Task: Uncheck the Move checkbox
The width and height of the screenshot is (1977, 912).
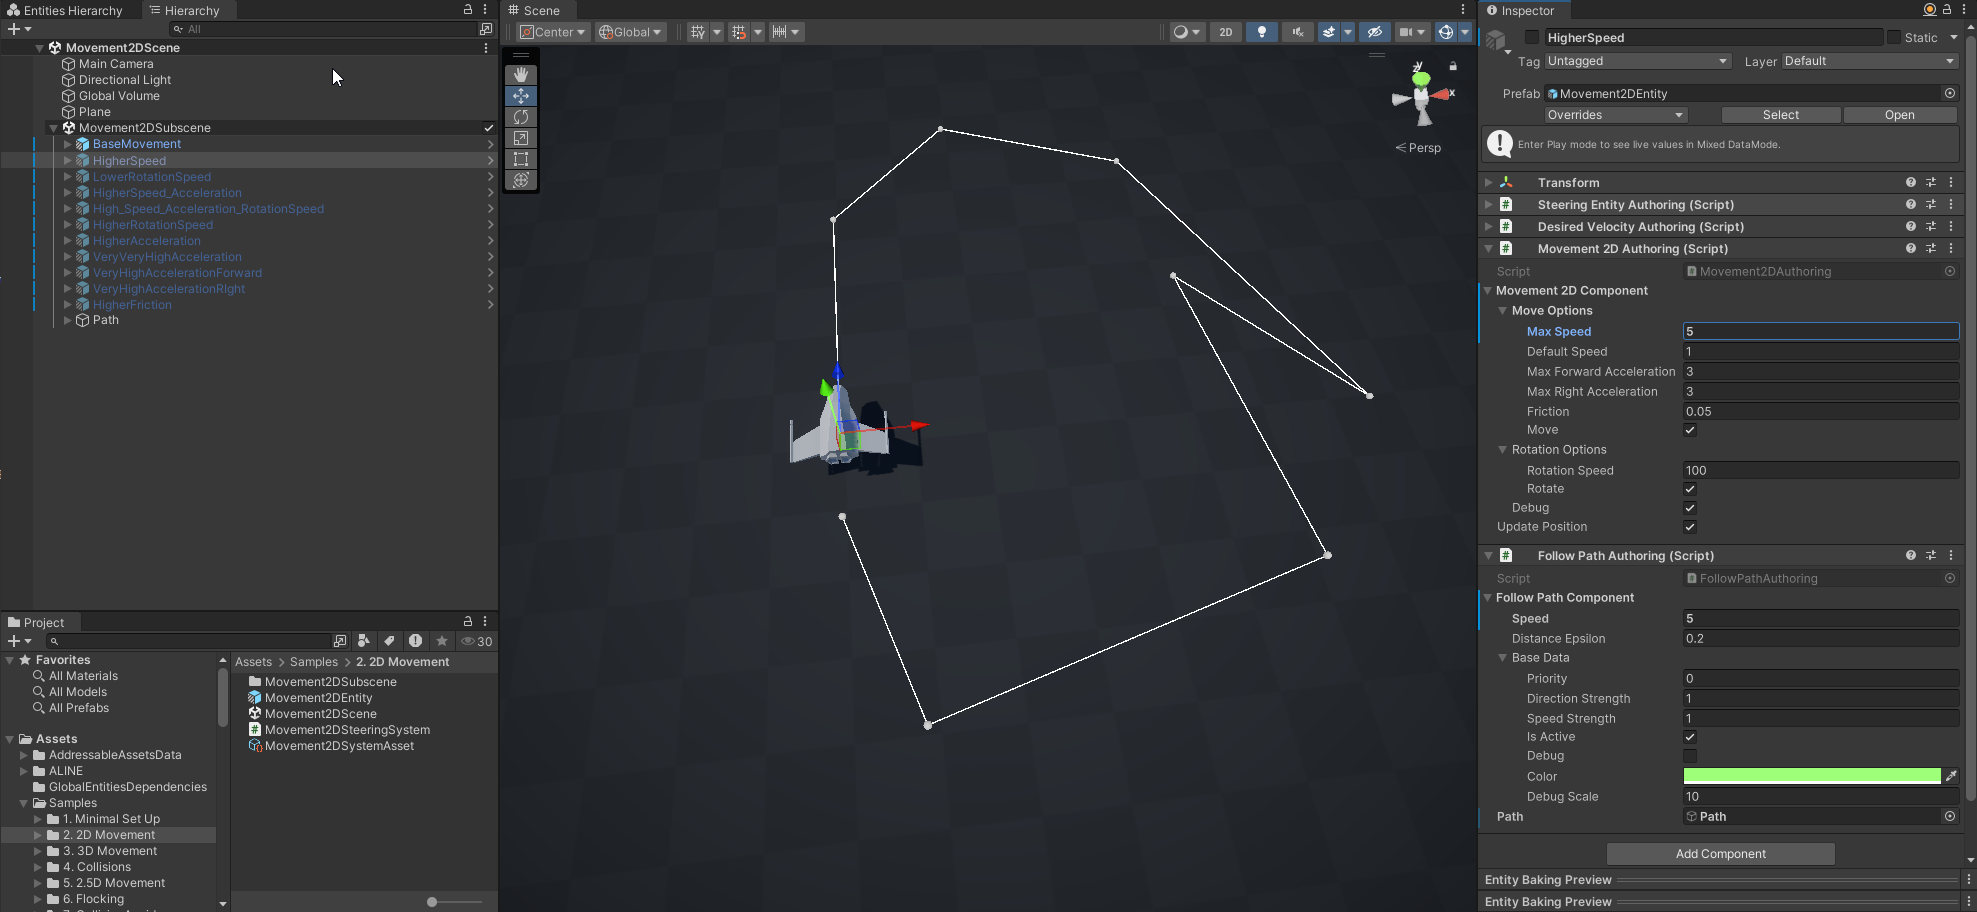Action: coord(1690,430)
